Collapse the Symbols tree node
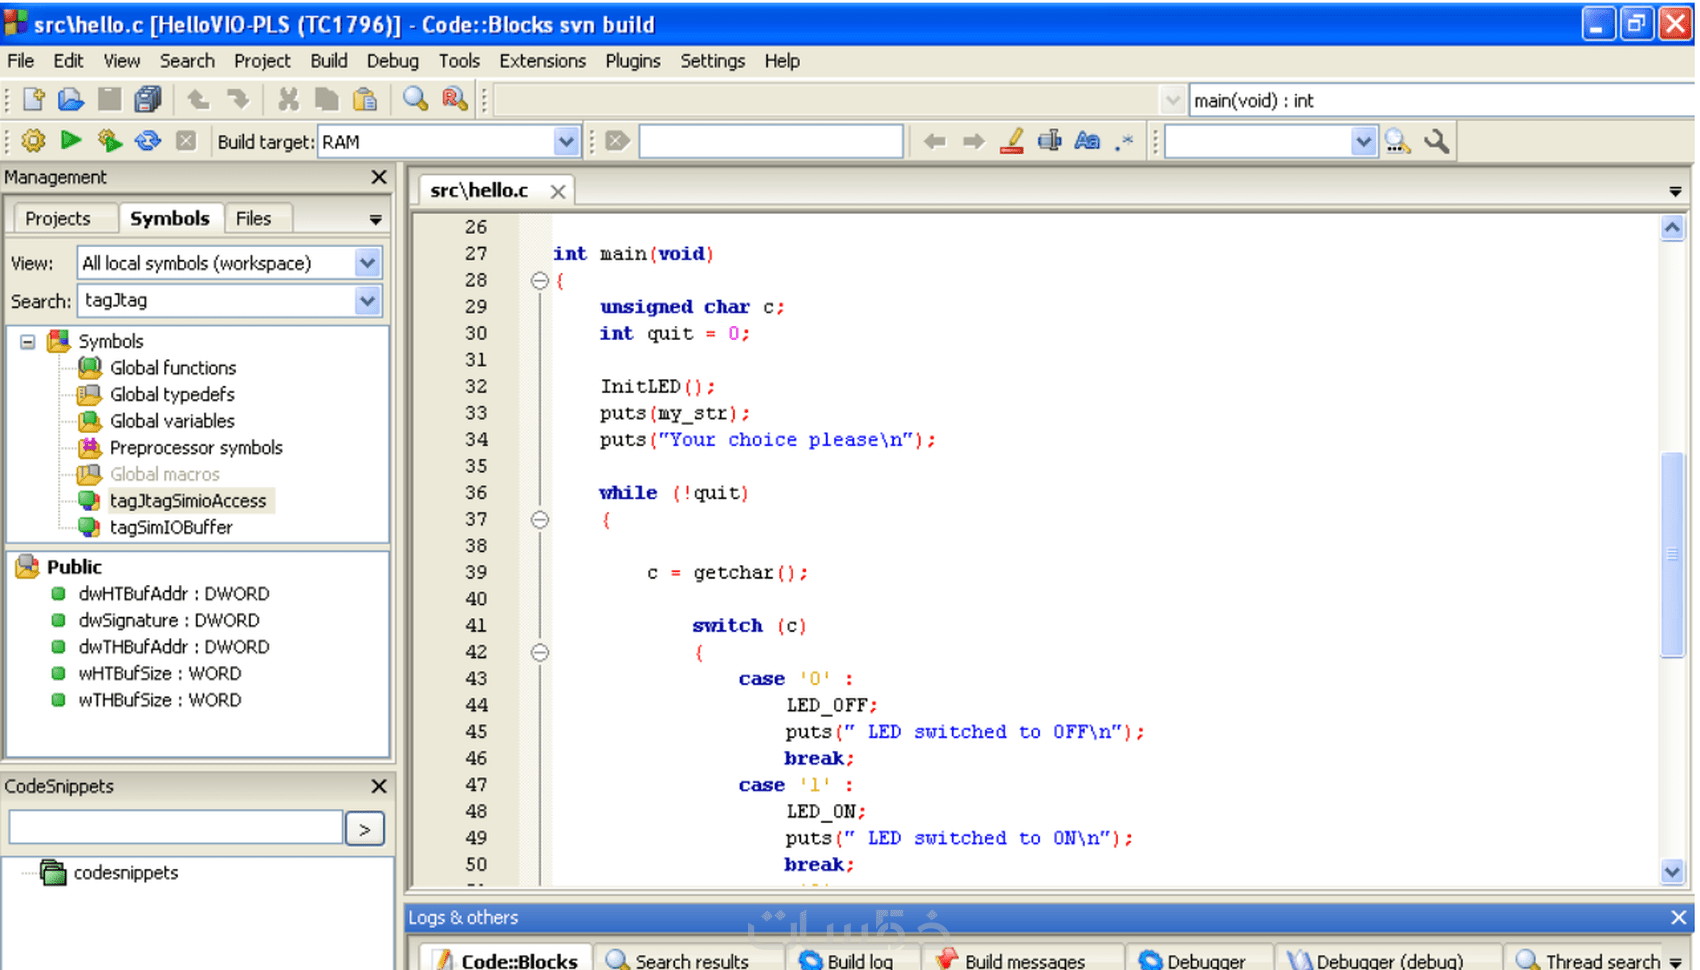This screenshot has width=1700, height=970. click(x=28, y=342)
